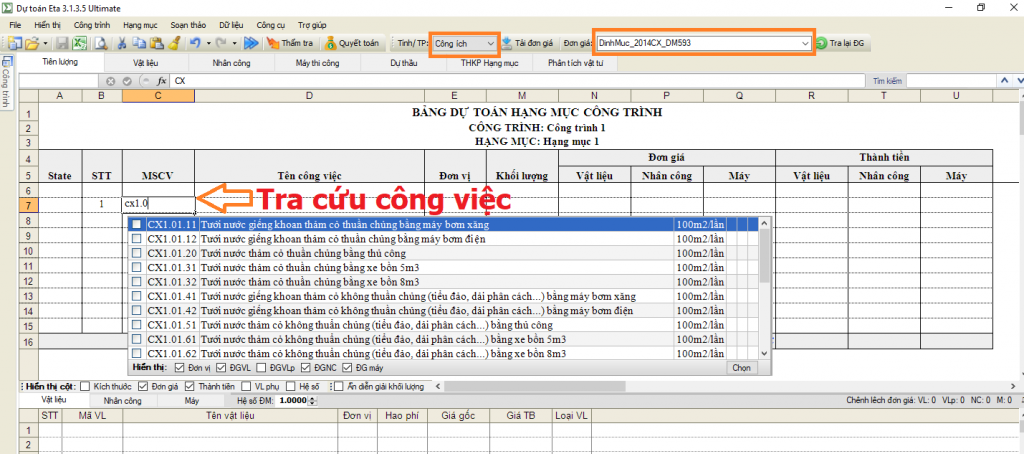The height and width of the screenshot is (454, 1024).
Task: Click the Thẩm tra toolbar button
Action: point(290,43)
